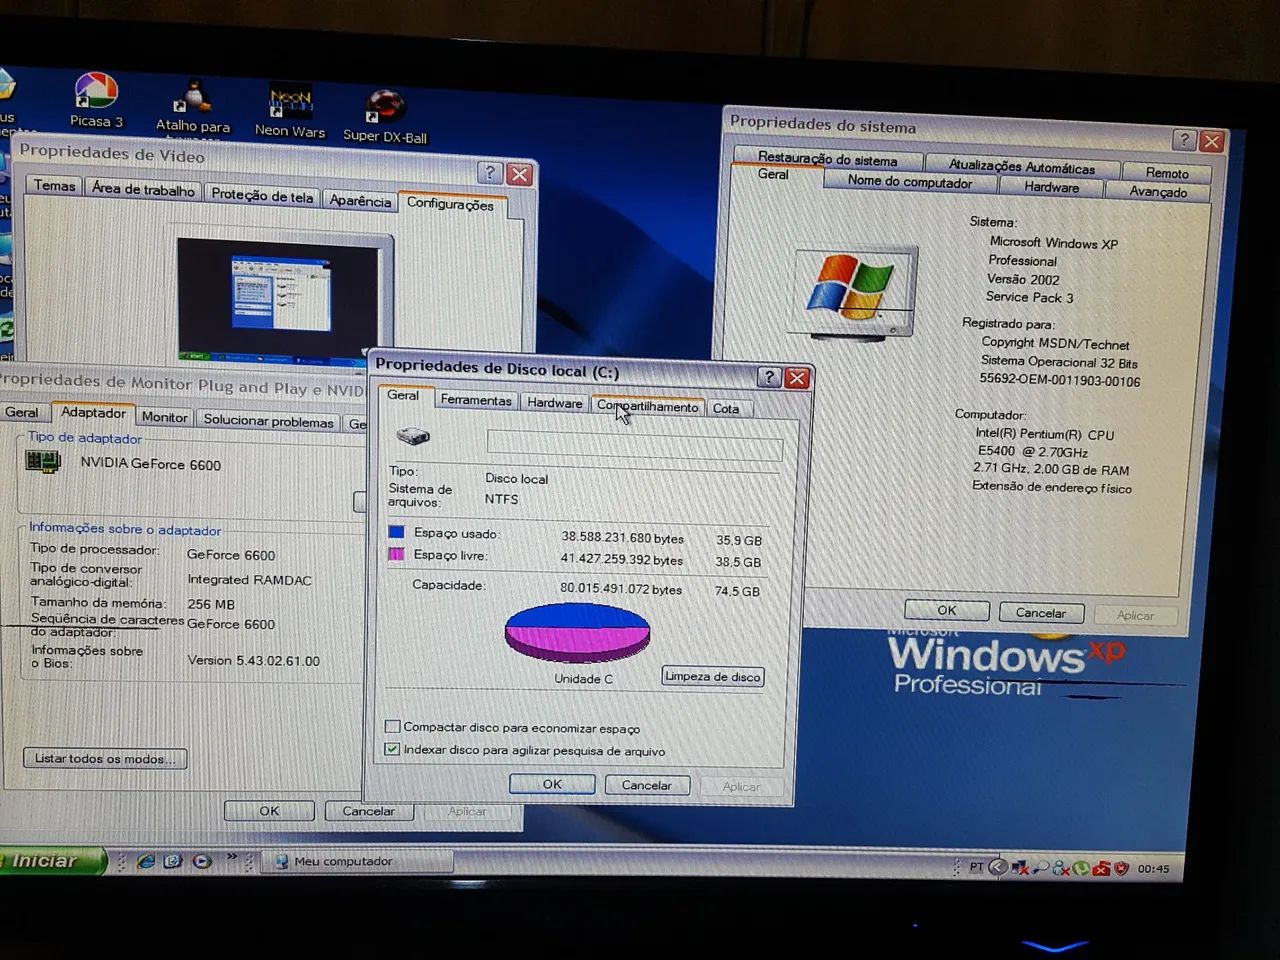Click the help button in Propriedades de Disco local

tap(768, 377)
